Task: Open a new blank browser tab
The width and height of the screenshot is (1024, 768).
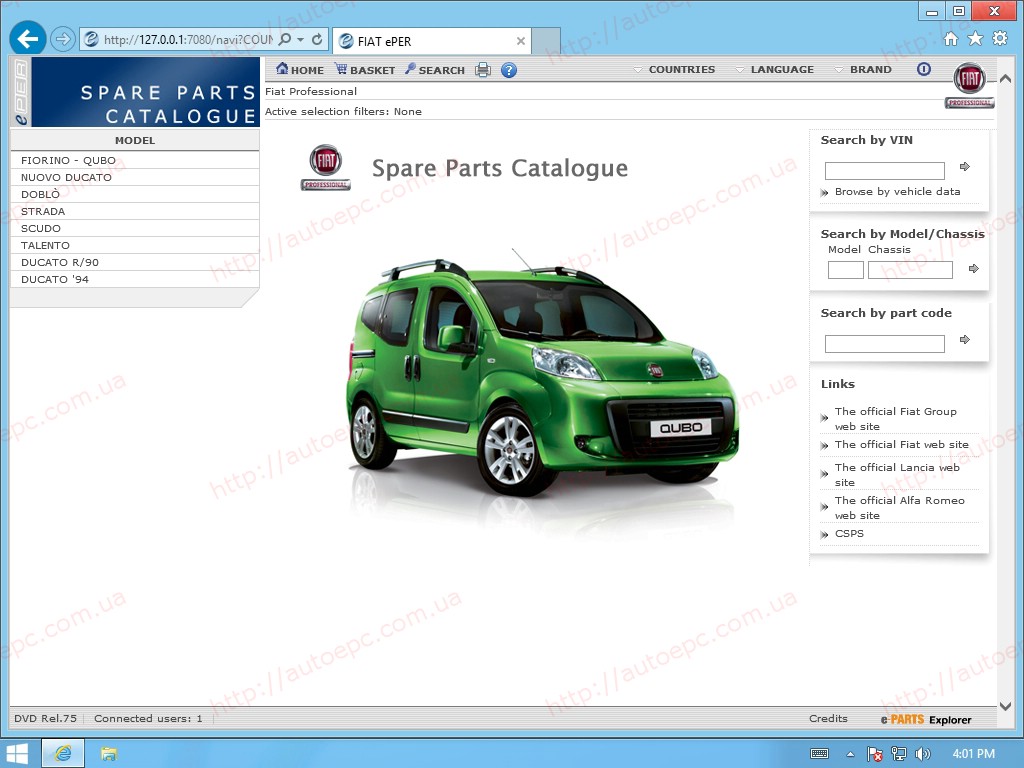Action: [546, 41]
